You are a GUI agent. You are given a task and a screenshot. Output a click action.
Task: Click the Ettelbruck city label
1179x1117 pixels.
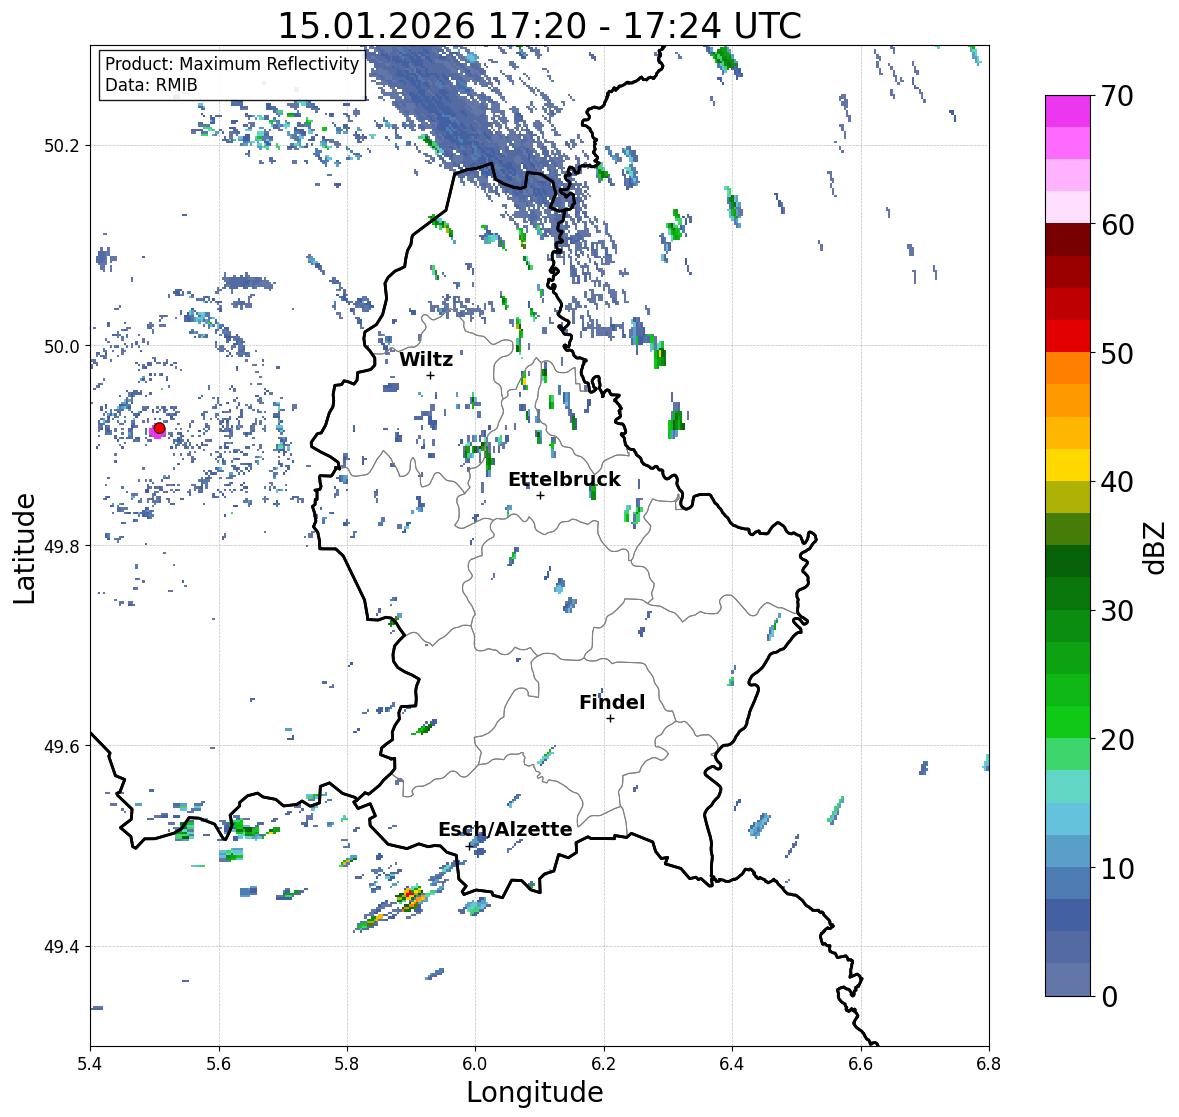[564, 480]
